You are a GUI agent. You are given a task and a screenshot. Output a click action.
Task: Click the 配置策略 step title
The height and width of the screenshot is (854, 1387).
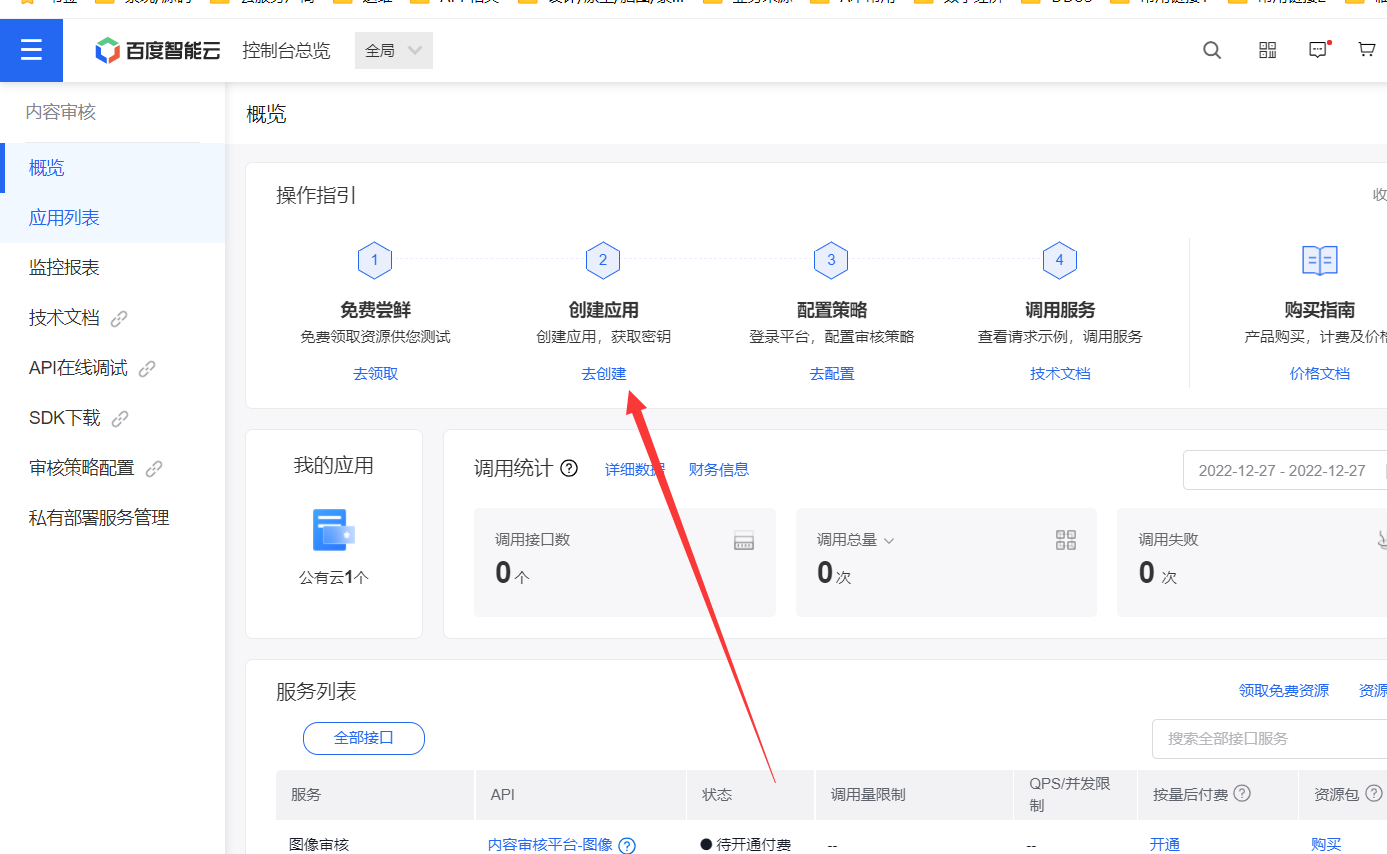point(832,310)
